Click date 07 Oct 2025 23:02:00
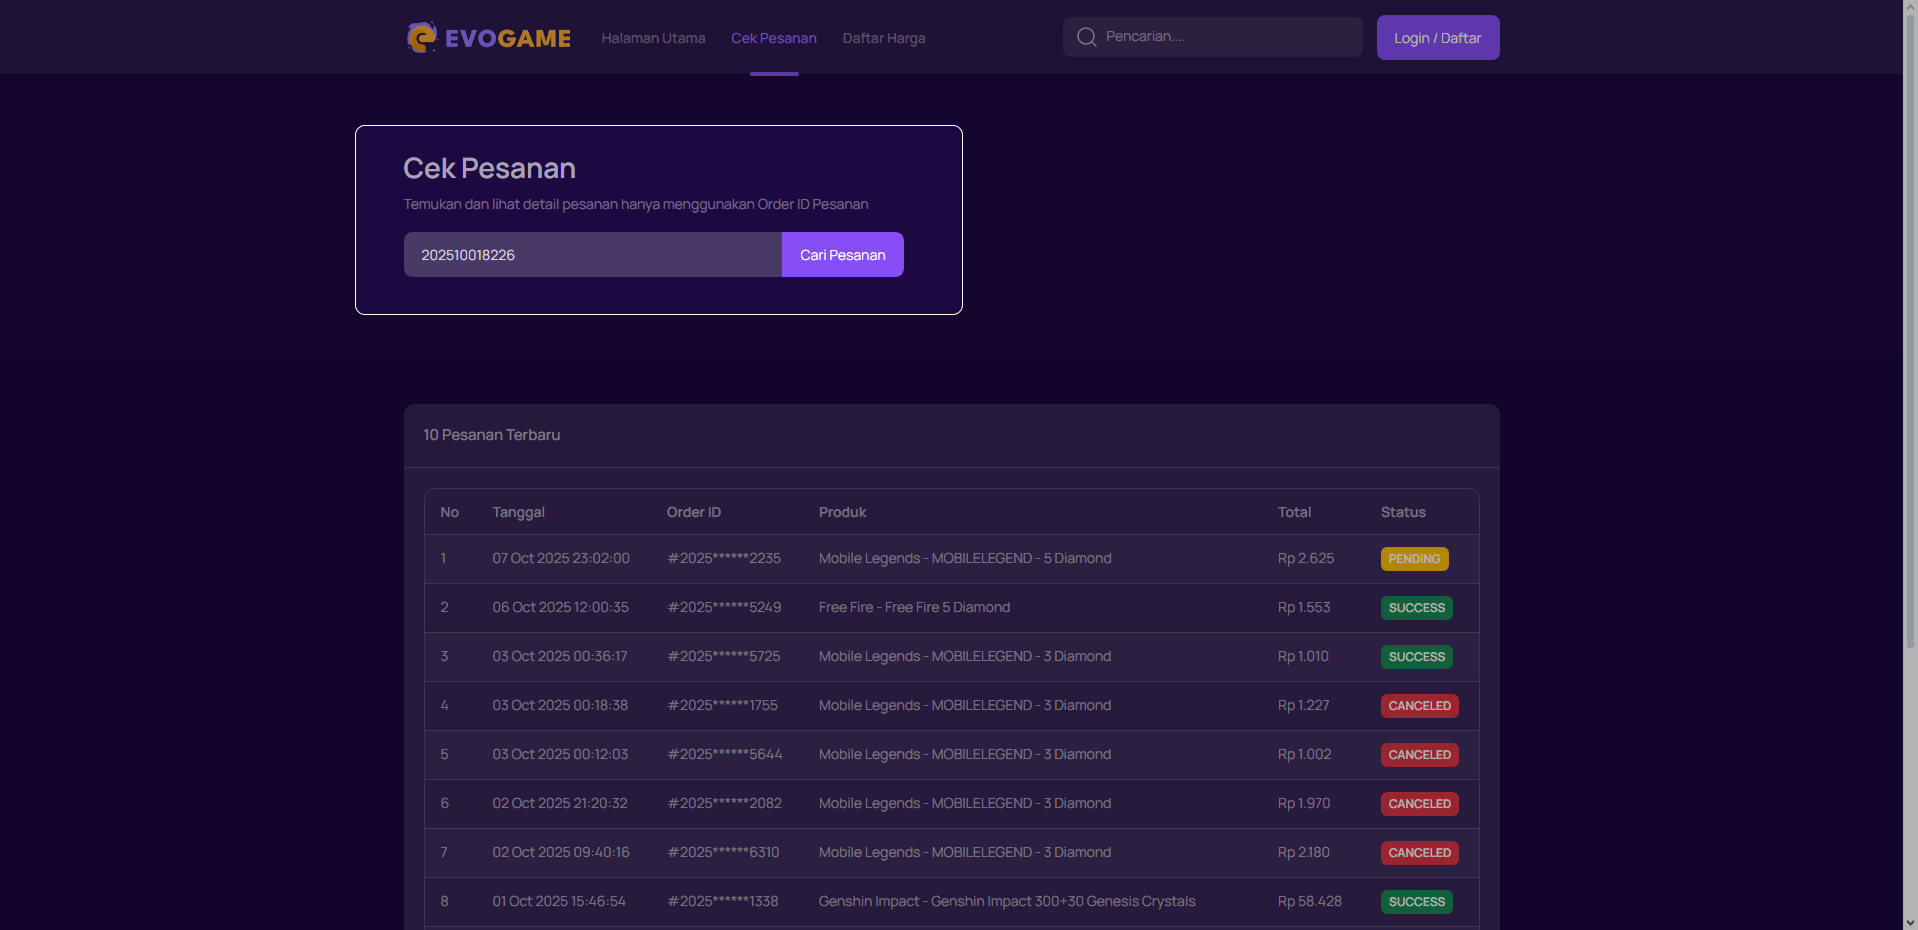Screen dimensions: 1918x930 [x=561, y=558]
